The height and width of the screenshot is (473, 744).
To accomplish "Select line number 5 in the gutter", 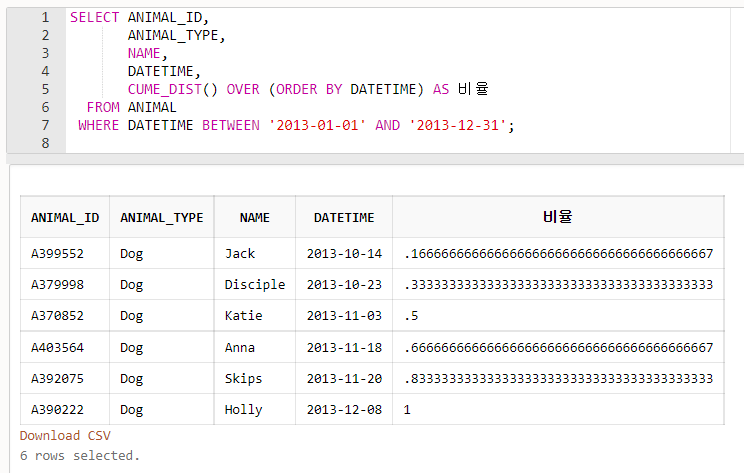I will click(45, 89).
